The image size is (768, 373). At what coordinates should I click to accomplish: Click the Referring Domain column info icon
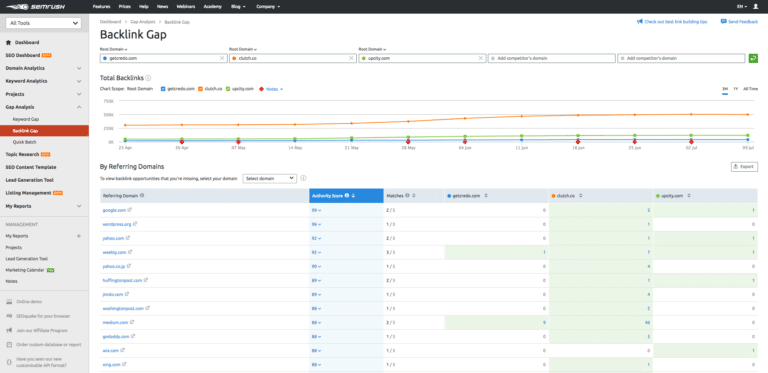tap(142, 195)
